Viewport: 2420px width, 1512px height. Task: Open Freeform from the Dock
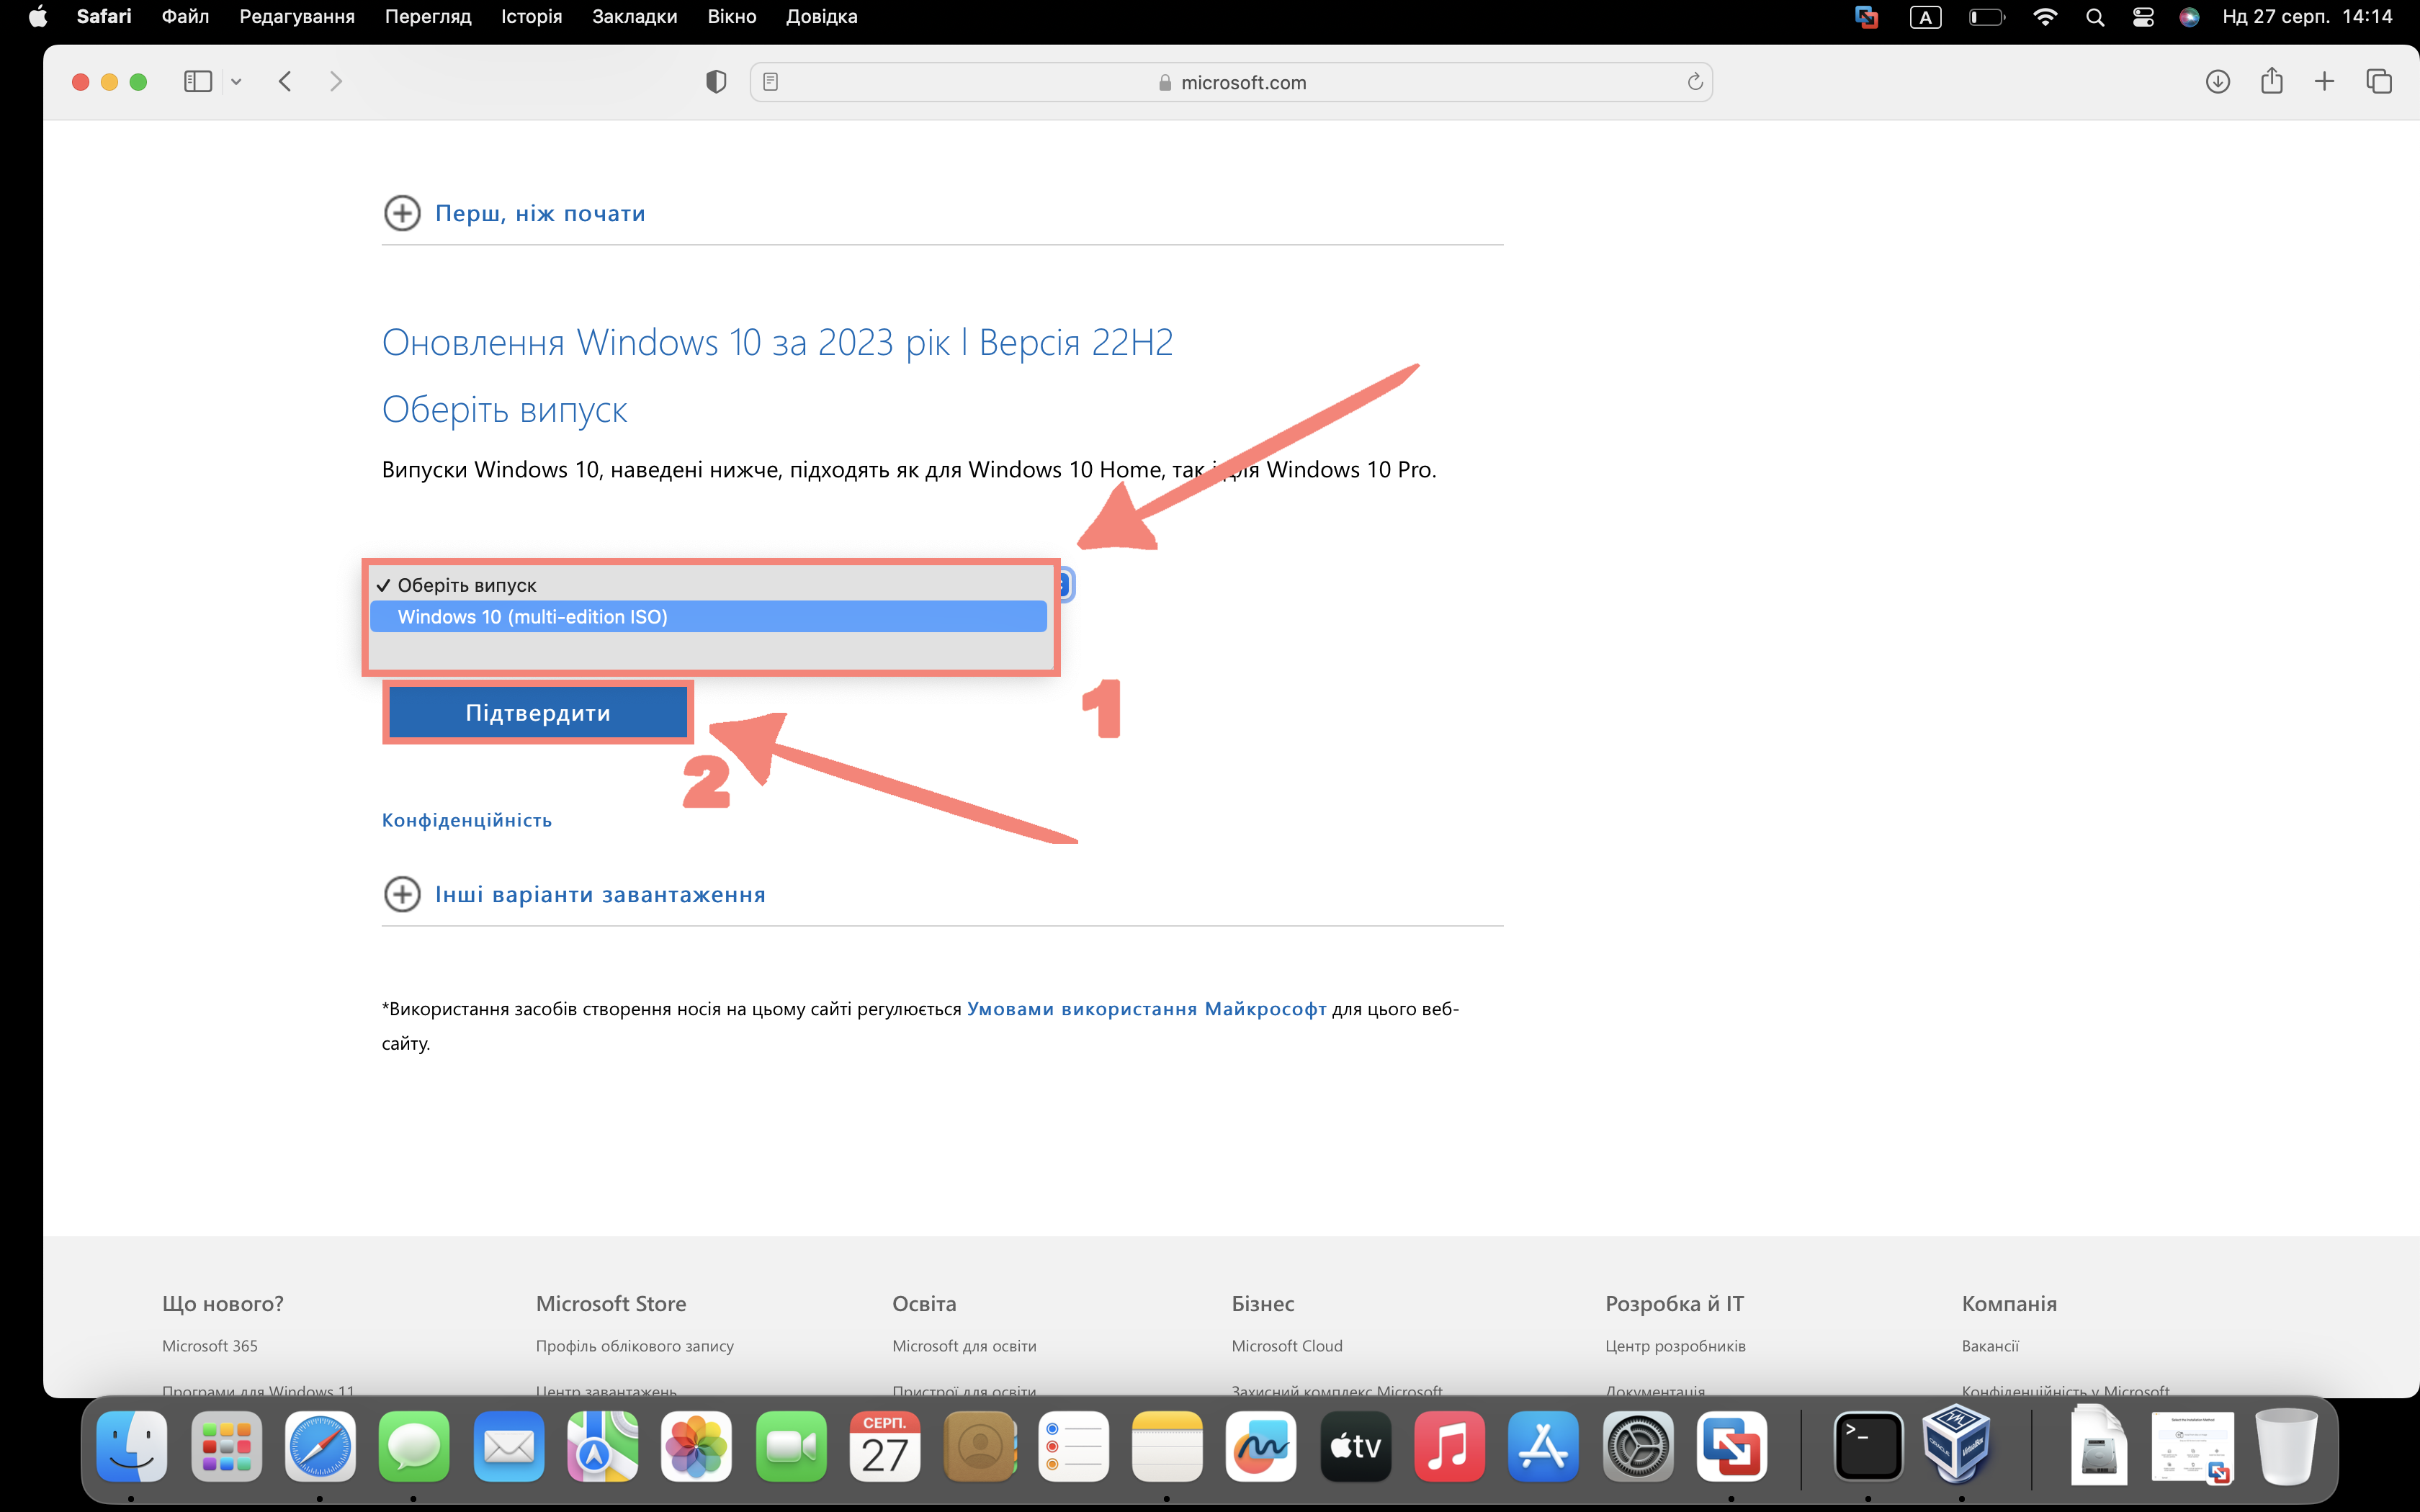1261,1446
